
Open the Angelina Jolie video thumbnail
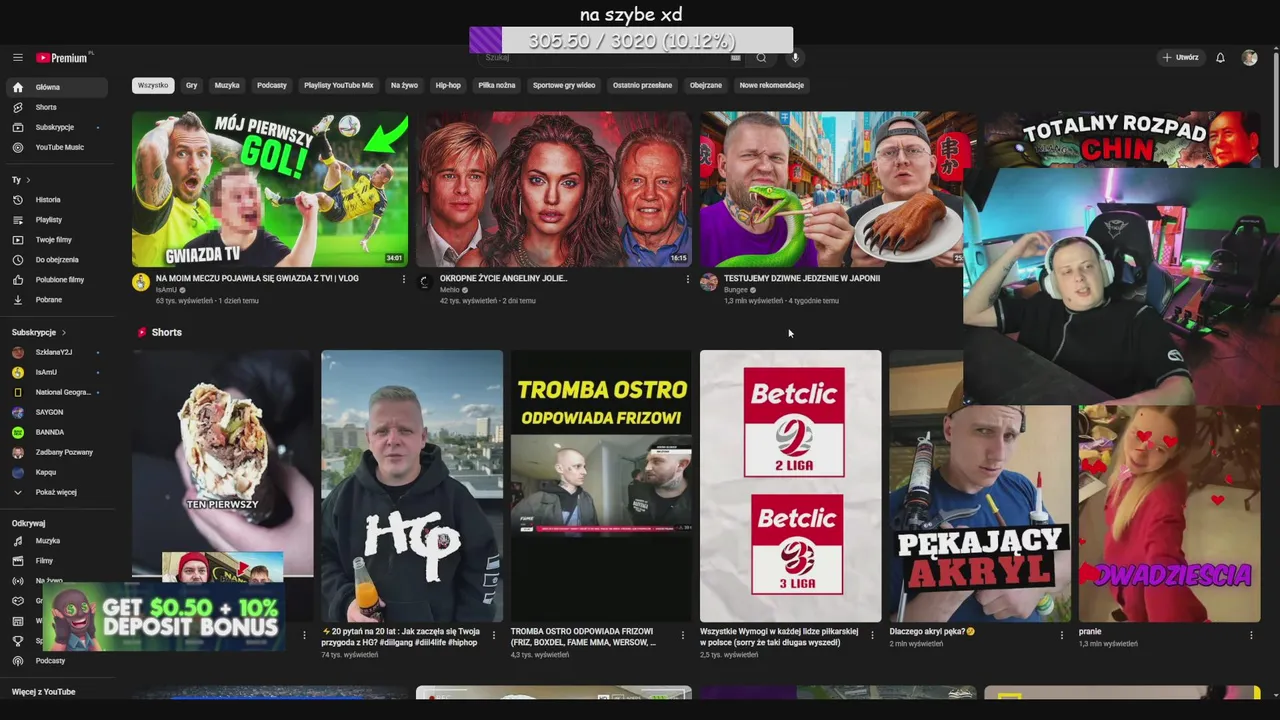pyautogui.click(x=553, y=189)
